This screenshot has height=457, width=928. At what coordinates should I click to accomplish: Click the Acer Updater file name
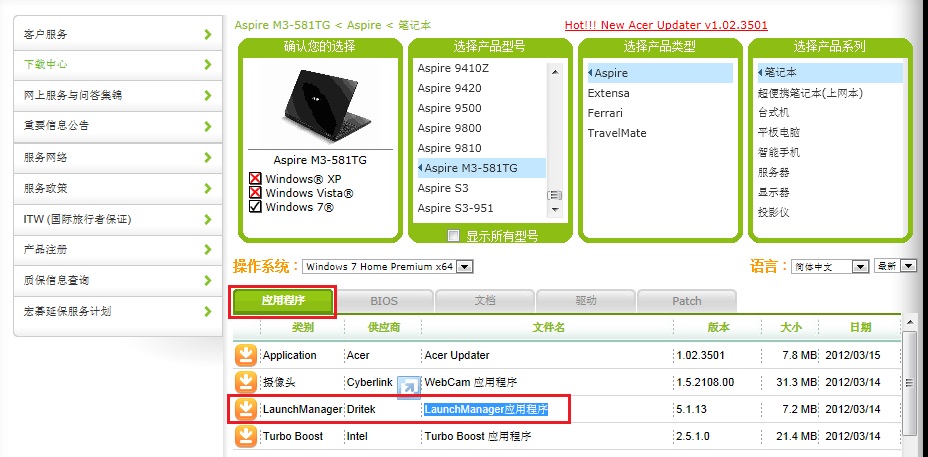pos(457,355)
